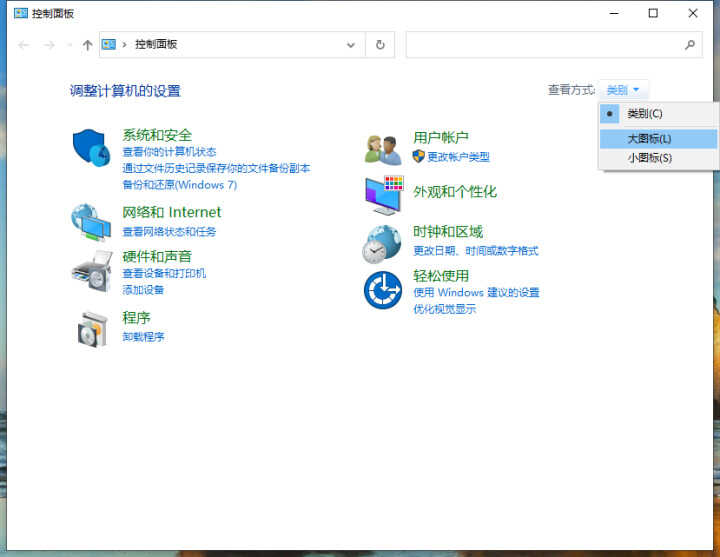The width and height of the screenshot is (720, 557).
Task: Go up one level with up arrow
Action: coord(88,45)
